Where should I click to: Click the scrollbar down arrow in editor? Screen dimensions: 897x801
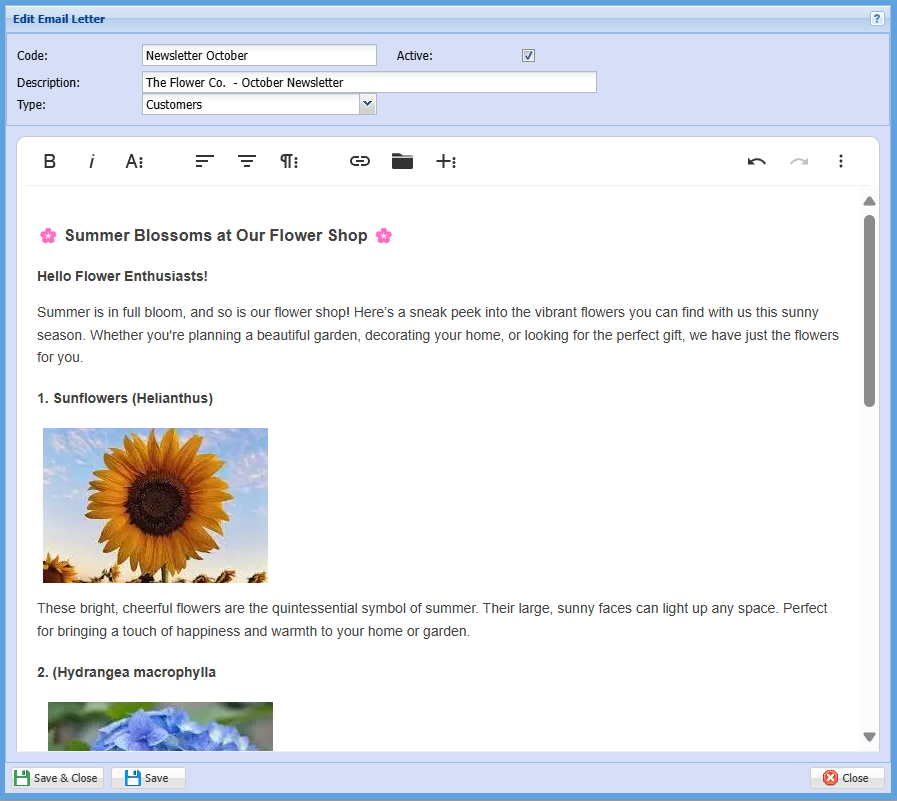869,737
